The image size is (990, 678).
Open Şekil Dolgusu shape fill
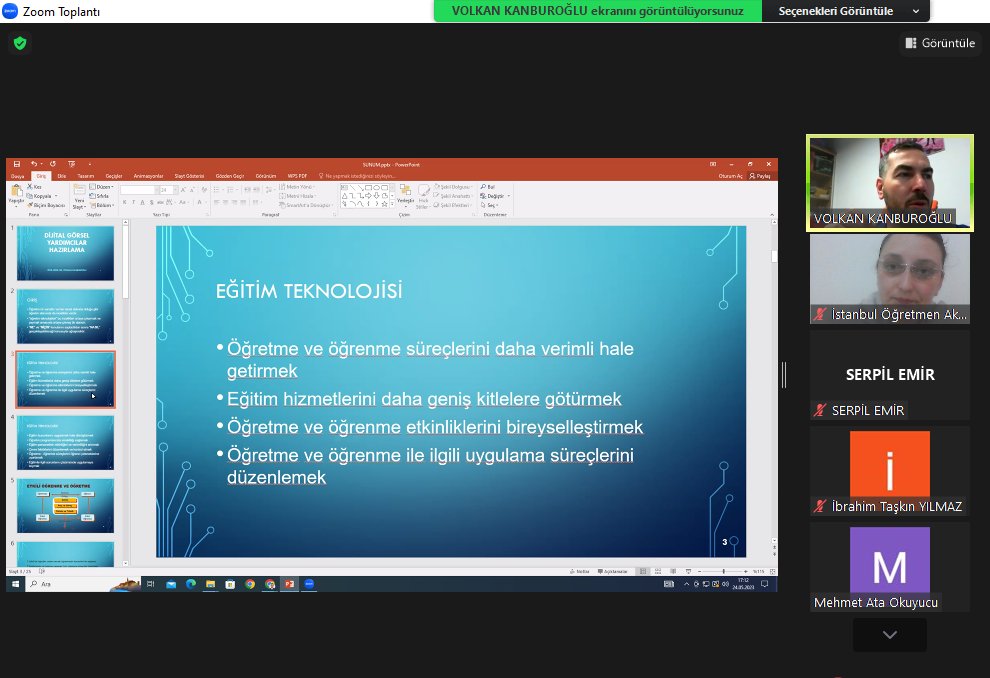(453, 187)
